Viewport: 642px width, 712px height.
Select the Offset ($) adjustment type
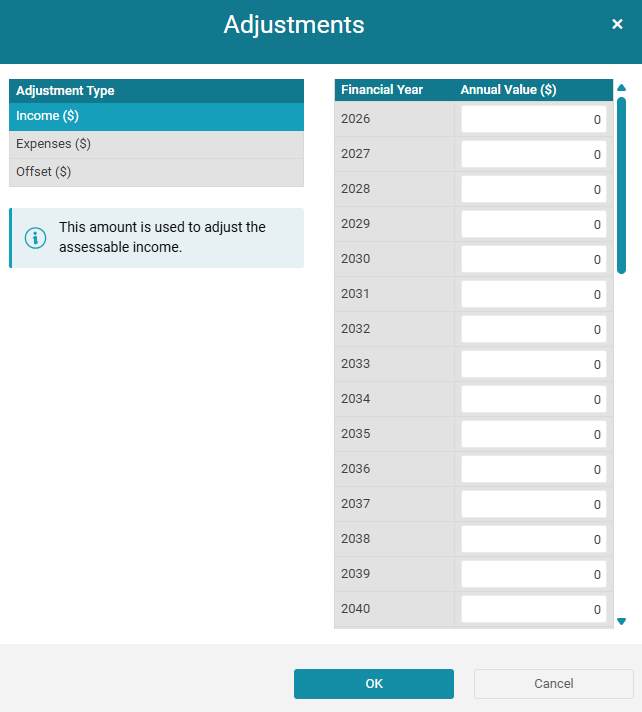click(156, 172)
